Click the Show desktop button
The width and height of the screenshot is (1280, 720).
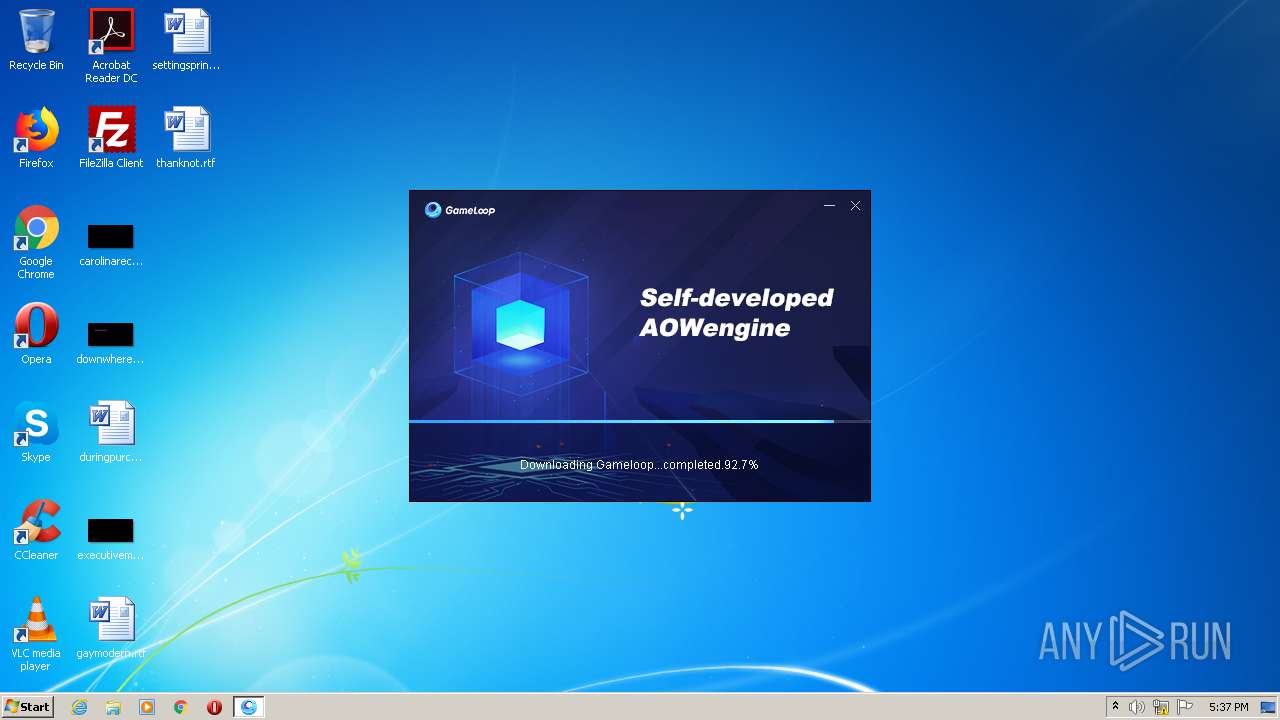pos(1270,707)
